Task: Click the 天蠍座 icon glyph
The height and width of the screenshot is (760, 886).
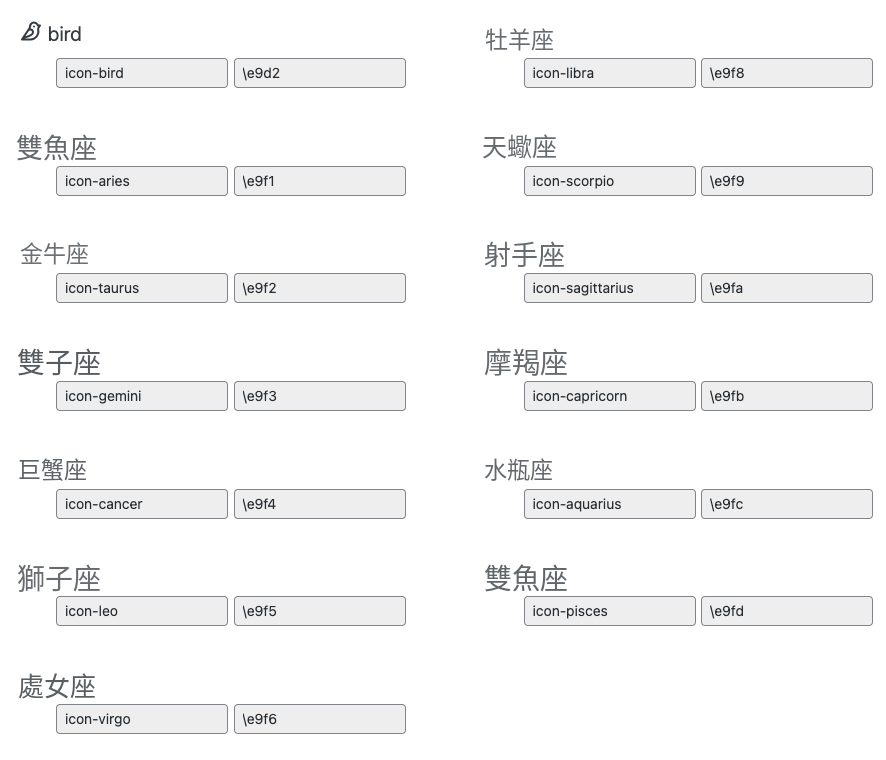Action: tap(520, 147)
